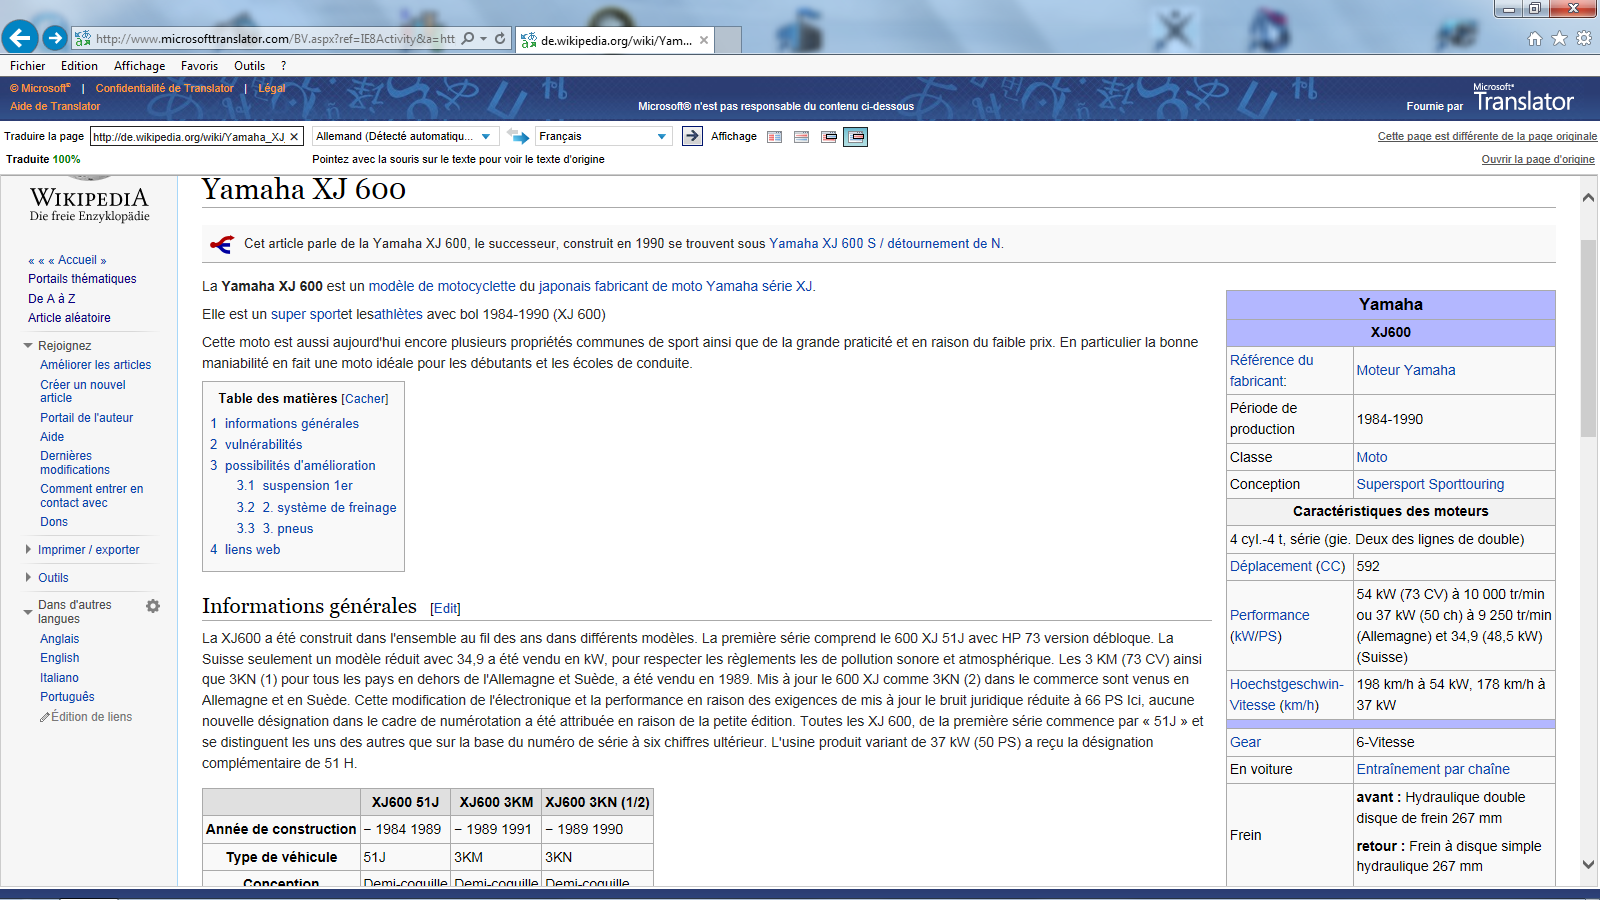The width and height of the screenshot is (1600, 900).
Task: Open the Microsoft Translator logo
Action: (1523, 99)
